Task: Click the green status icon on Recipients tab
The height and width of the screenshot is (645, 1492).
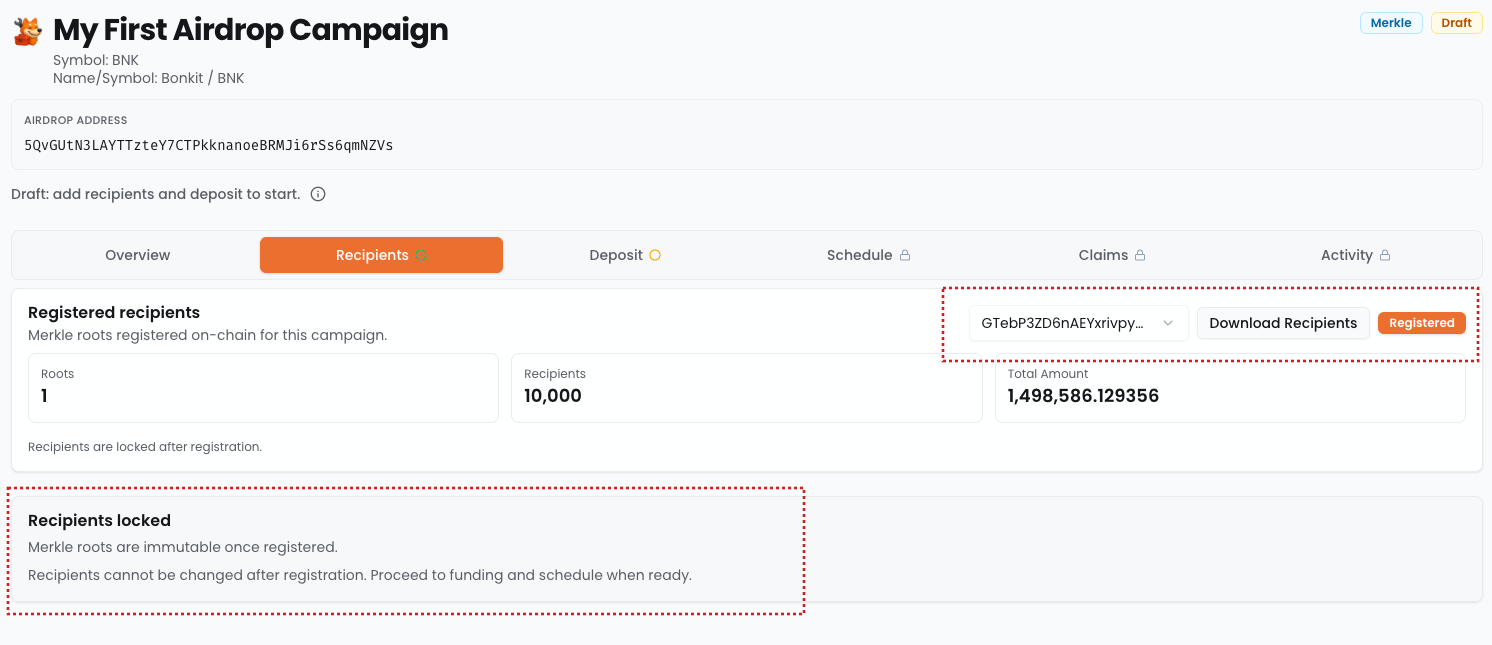Action: tap(421, 255)
